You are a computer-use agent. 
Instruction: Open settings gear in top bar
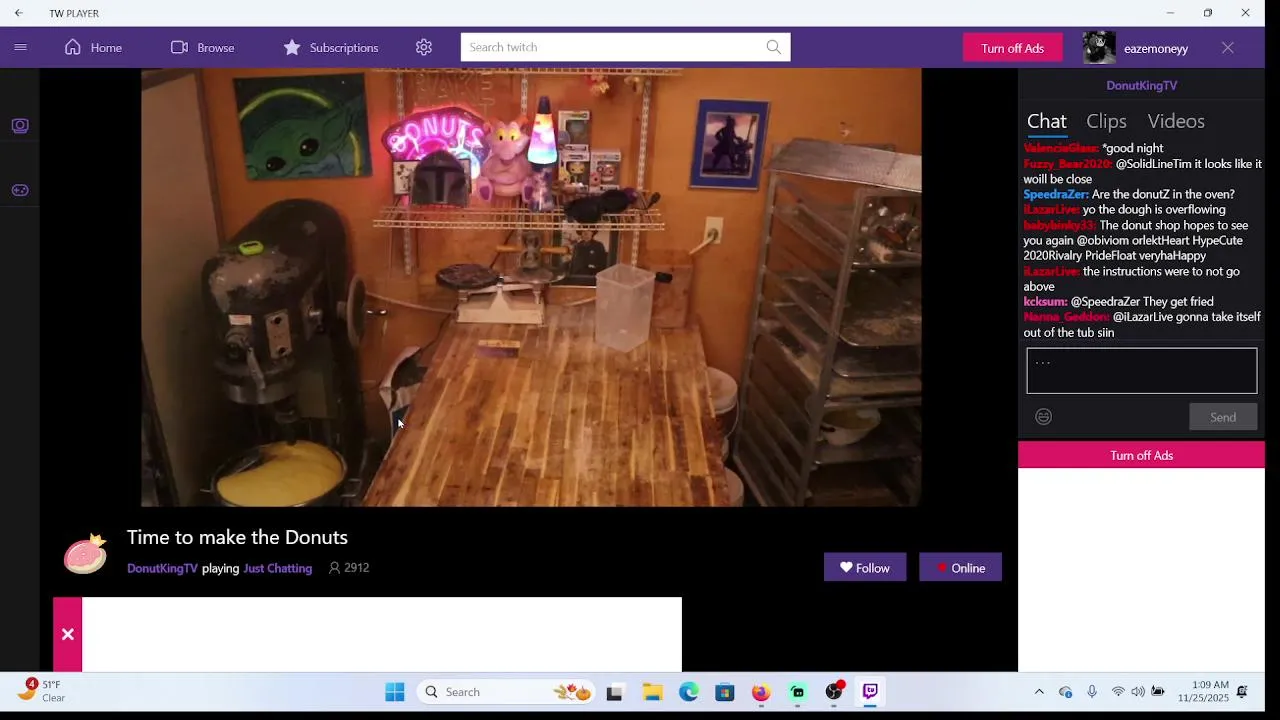click(x=424, y=47)
